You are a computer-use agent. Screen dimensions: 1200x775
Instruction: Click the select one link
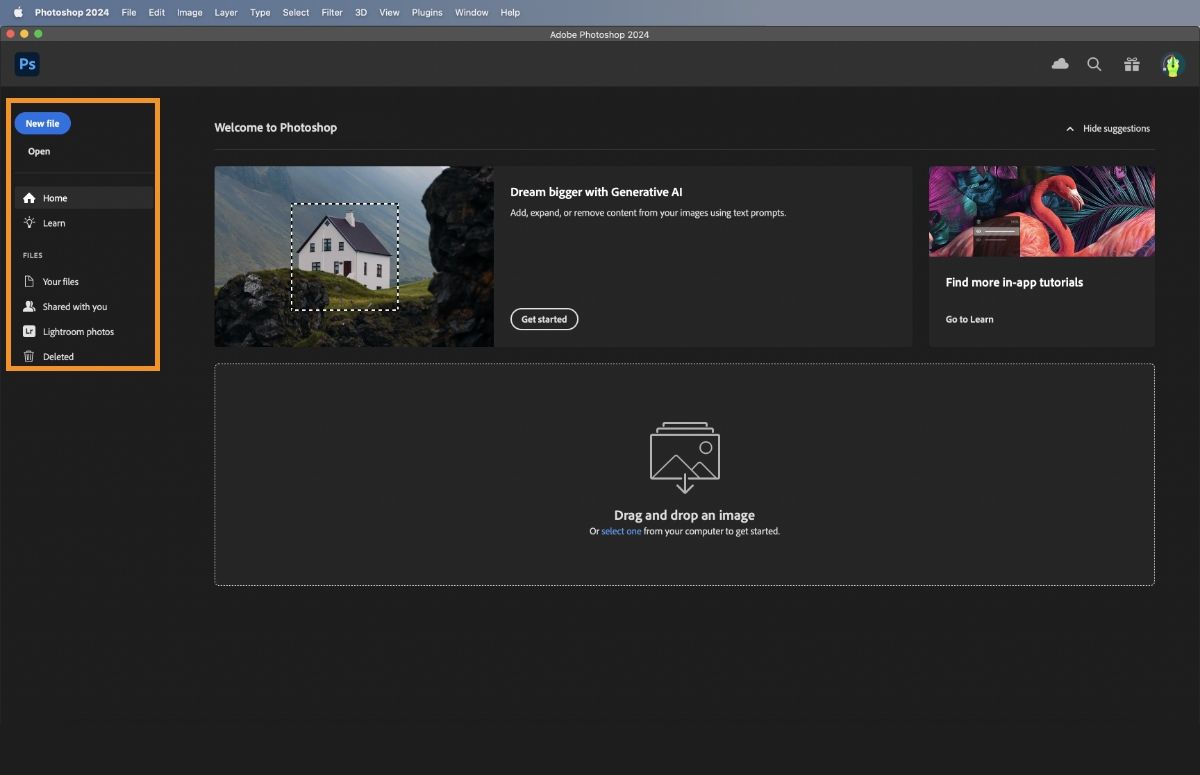click(619, 531)
